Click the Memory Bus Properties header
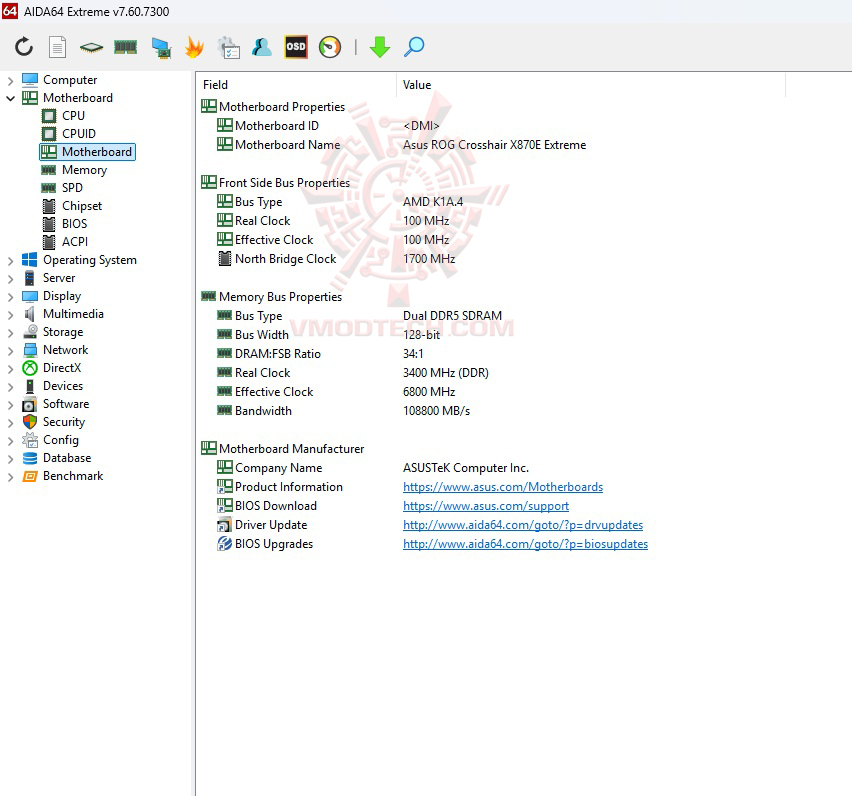The width and height of the screenshot is (852, 796). [x=272, y=297]
